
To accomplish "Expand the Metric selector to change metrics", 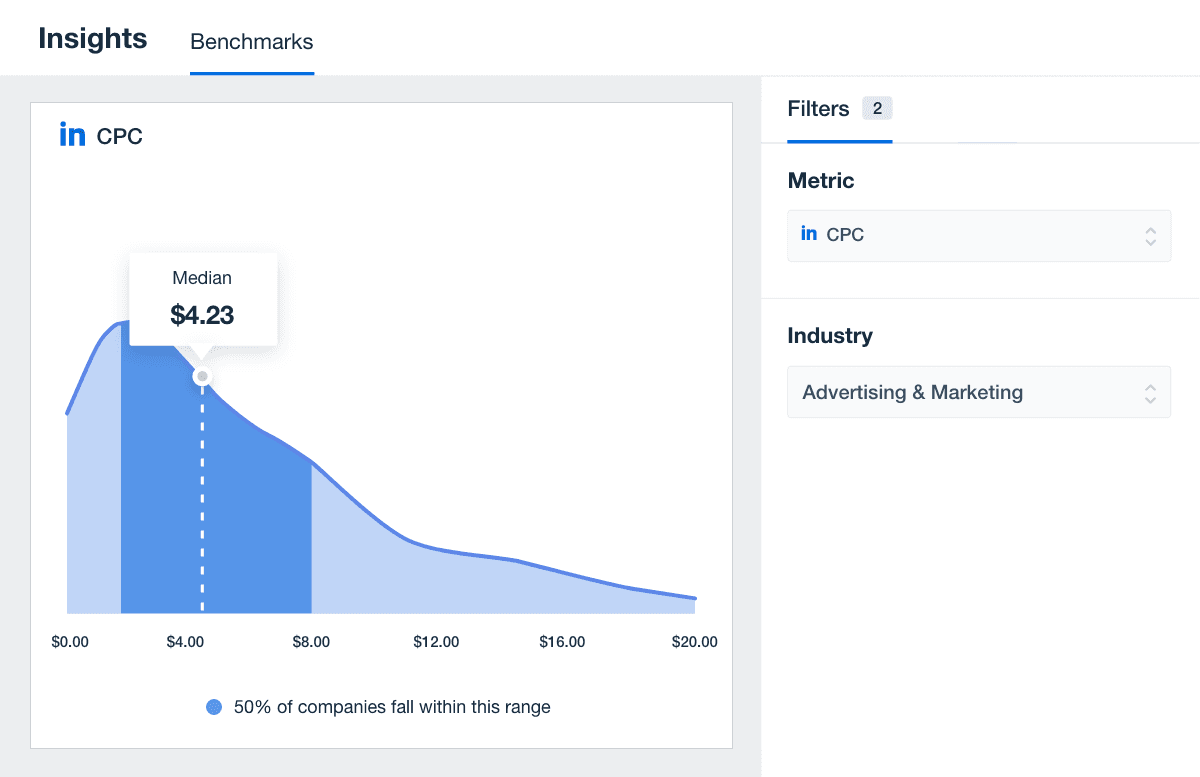I will 978,235.
